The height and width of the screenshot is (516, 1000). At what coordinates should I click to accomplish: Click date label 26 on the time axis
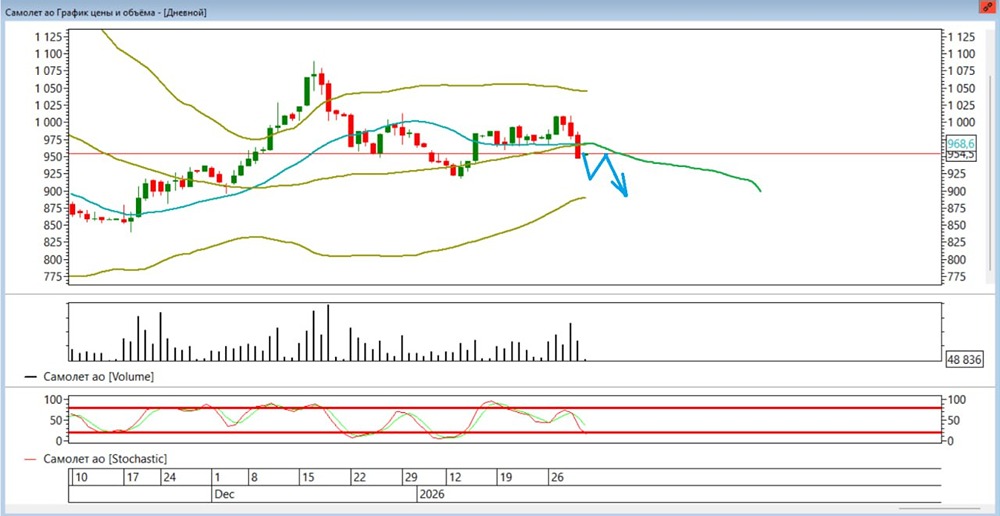click(x=556, y=478)
